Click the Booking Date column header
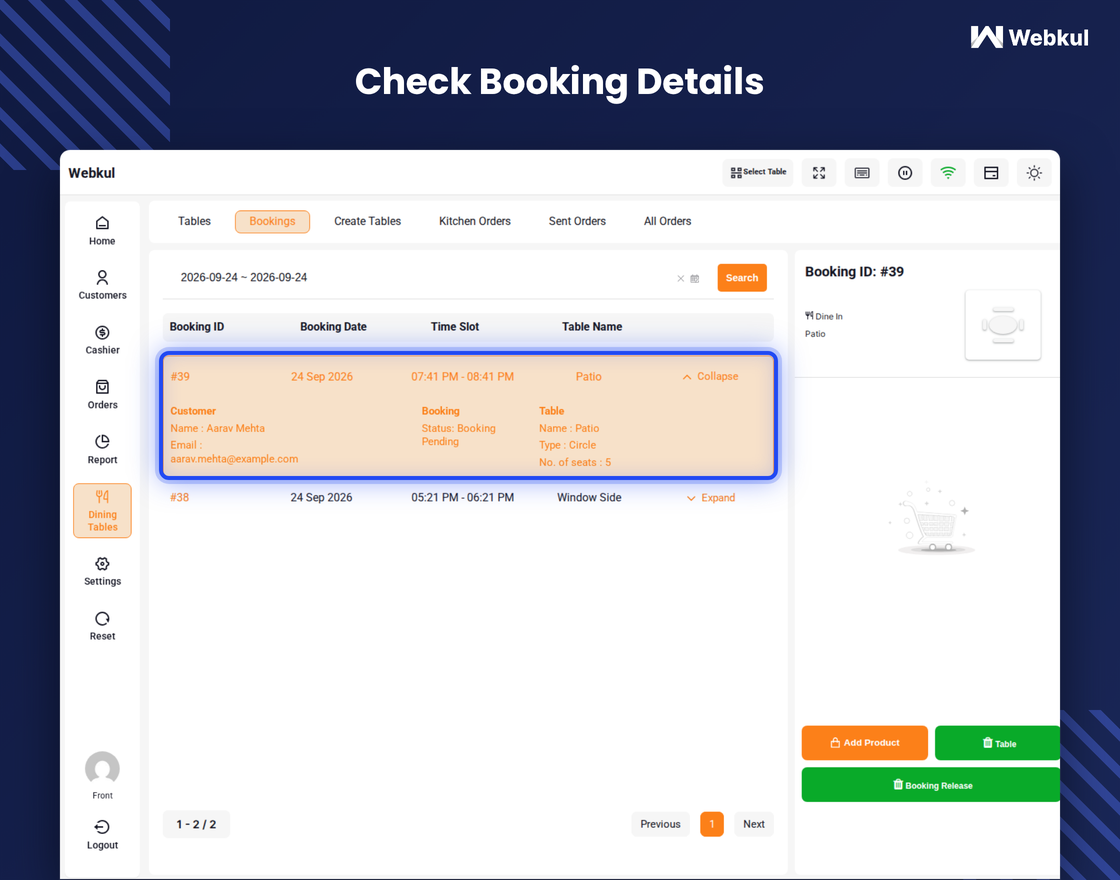This screenshot has width=1120, height=880. tap(333, 326)
